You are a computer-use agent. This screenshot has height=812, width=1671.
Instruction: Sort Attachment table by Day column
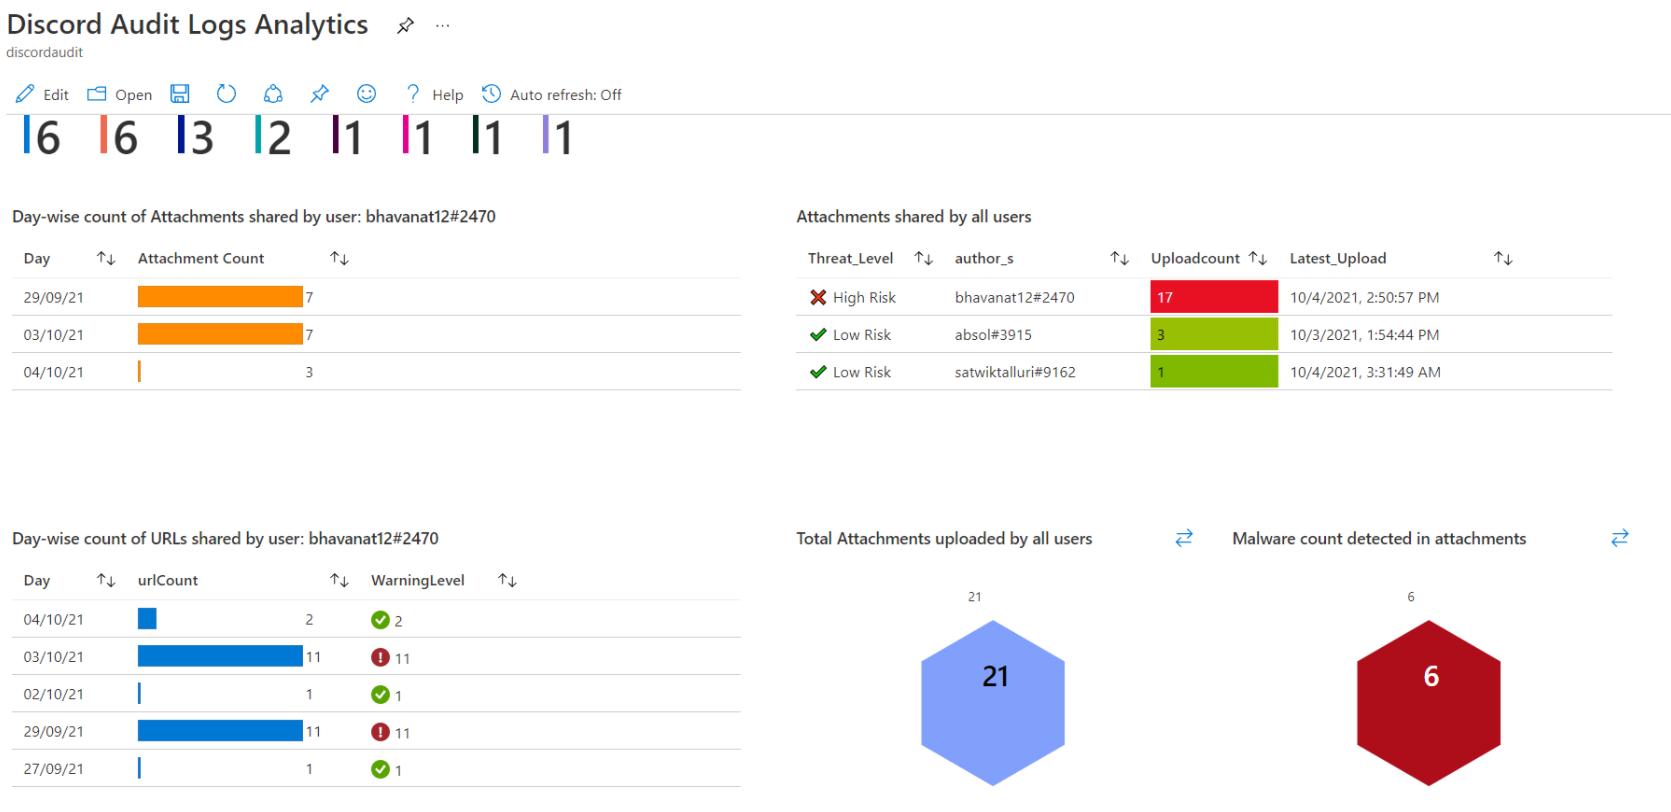coord(106,258)
